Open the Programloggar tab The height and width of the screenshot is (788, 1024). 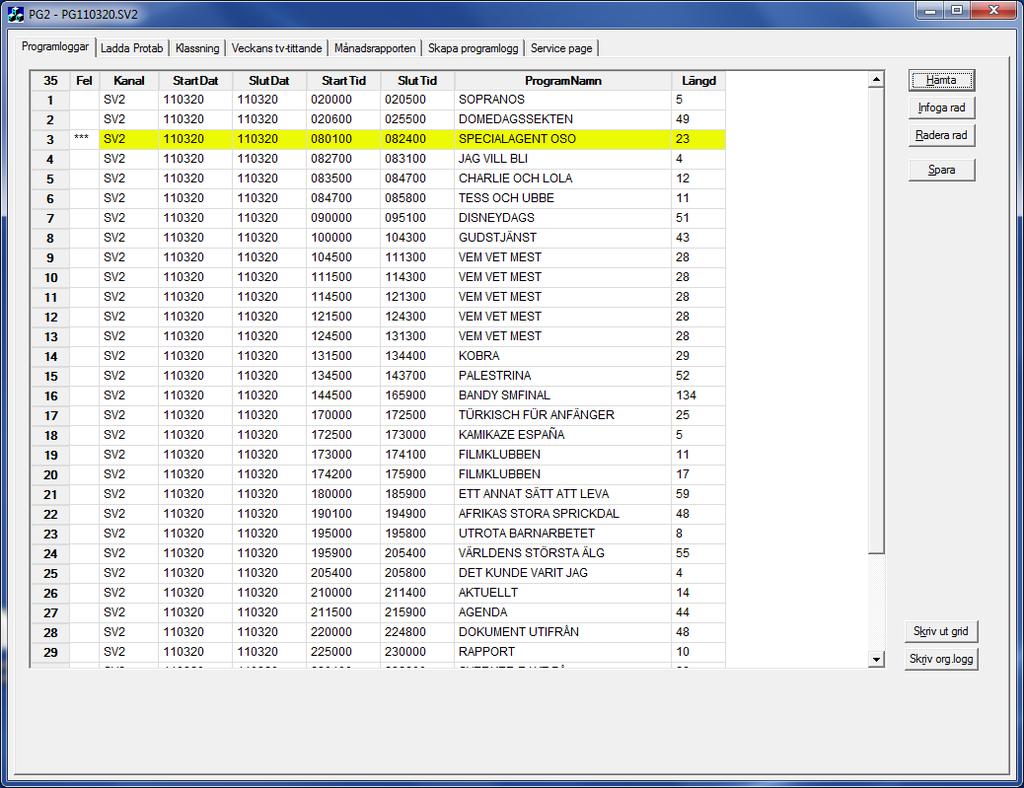(x=55, y=46)
